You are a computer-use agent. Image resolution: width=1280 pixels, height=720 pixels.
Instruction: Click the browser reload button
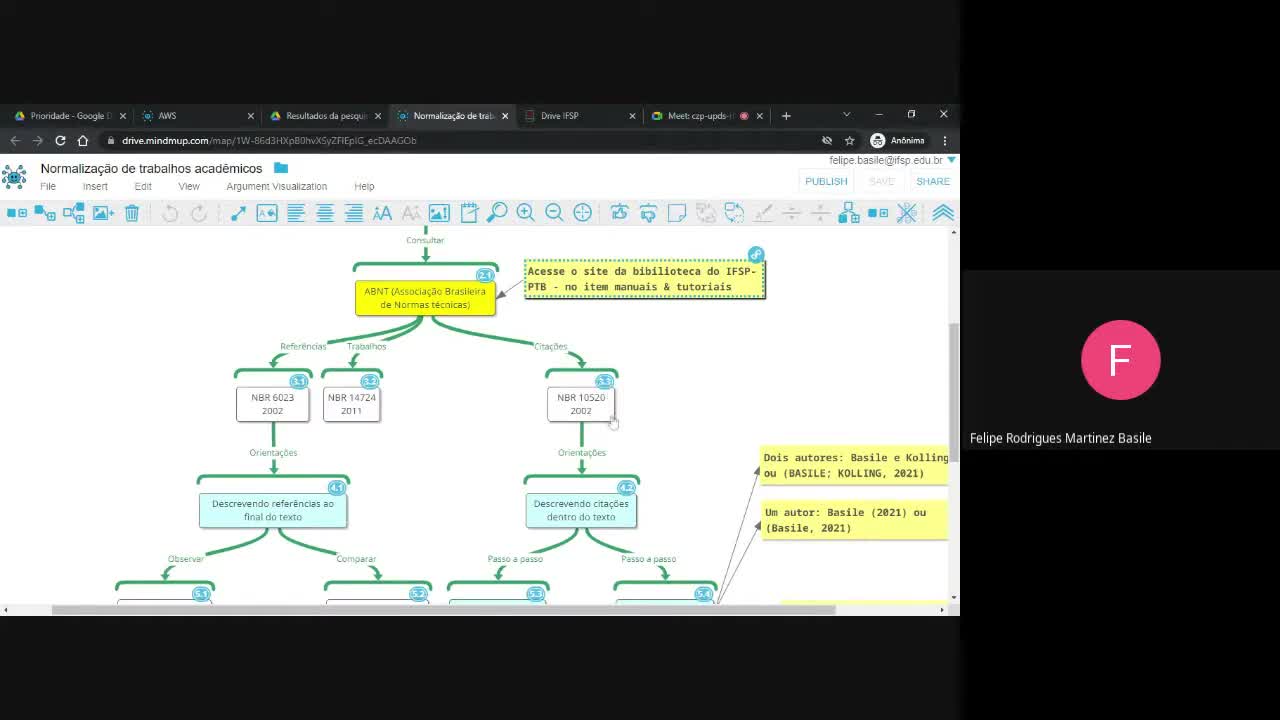pos(60,141)
